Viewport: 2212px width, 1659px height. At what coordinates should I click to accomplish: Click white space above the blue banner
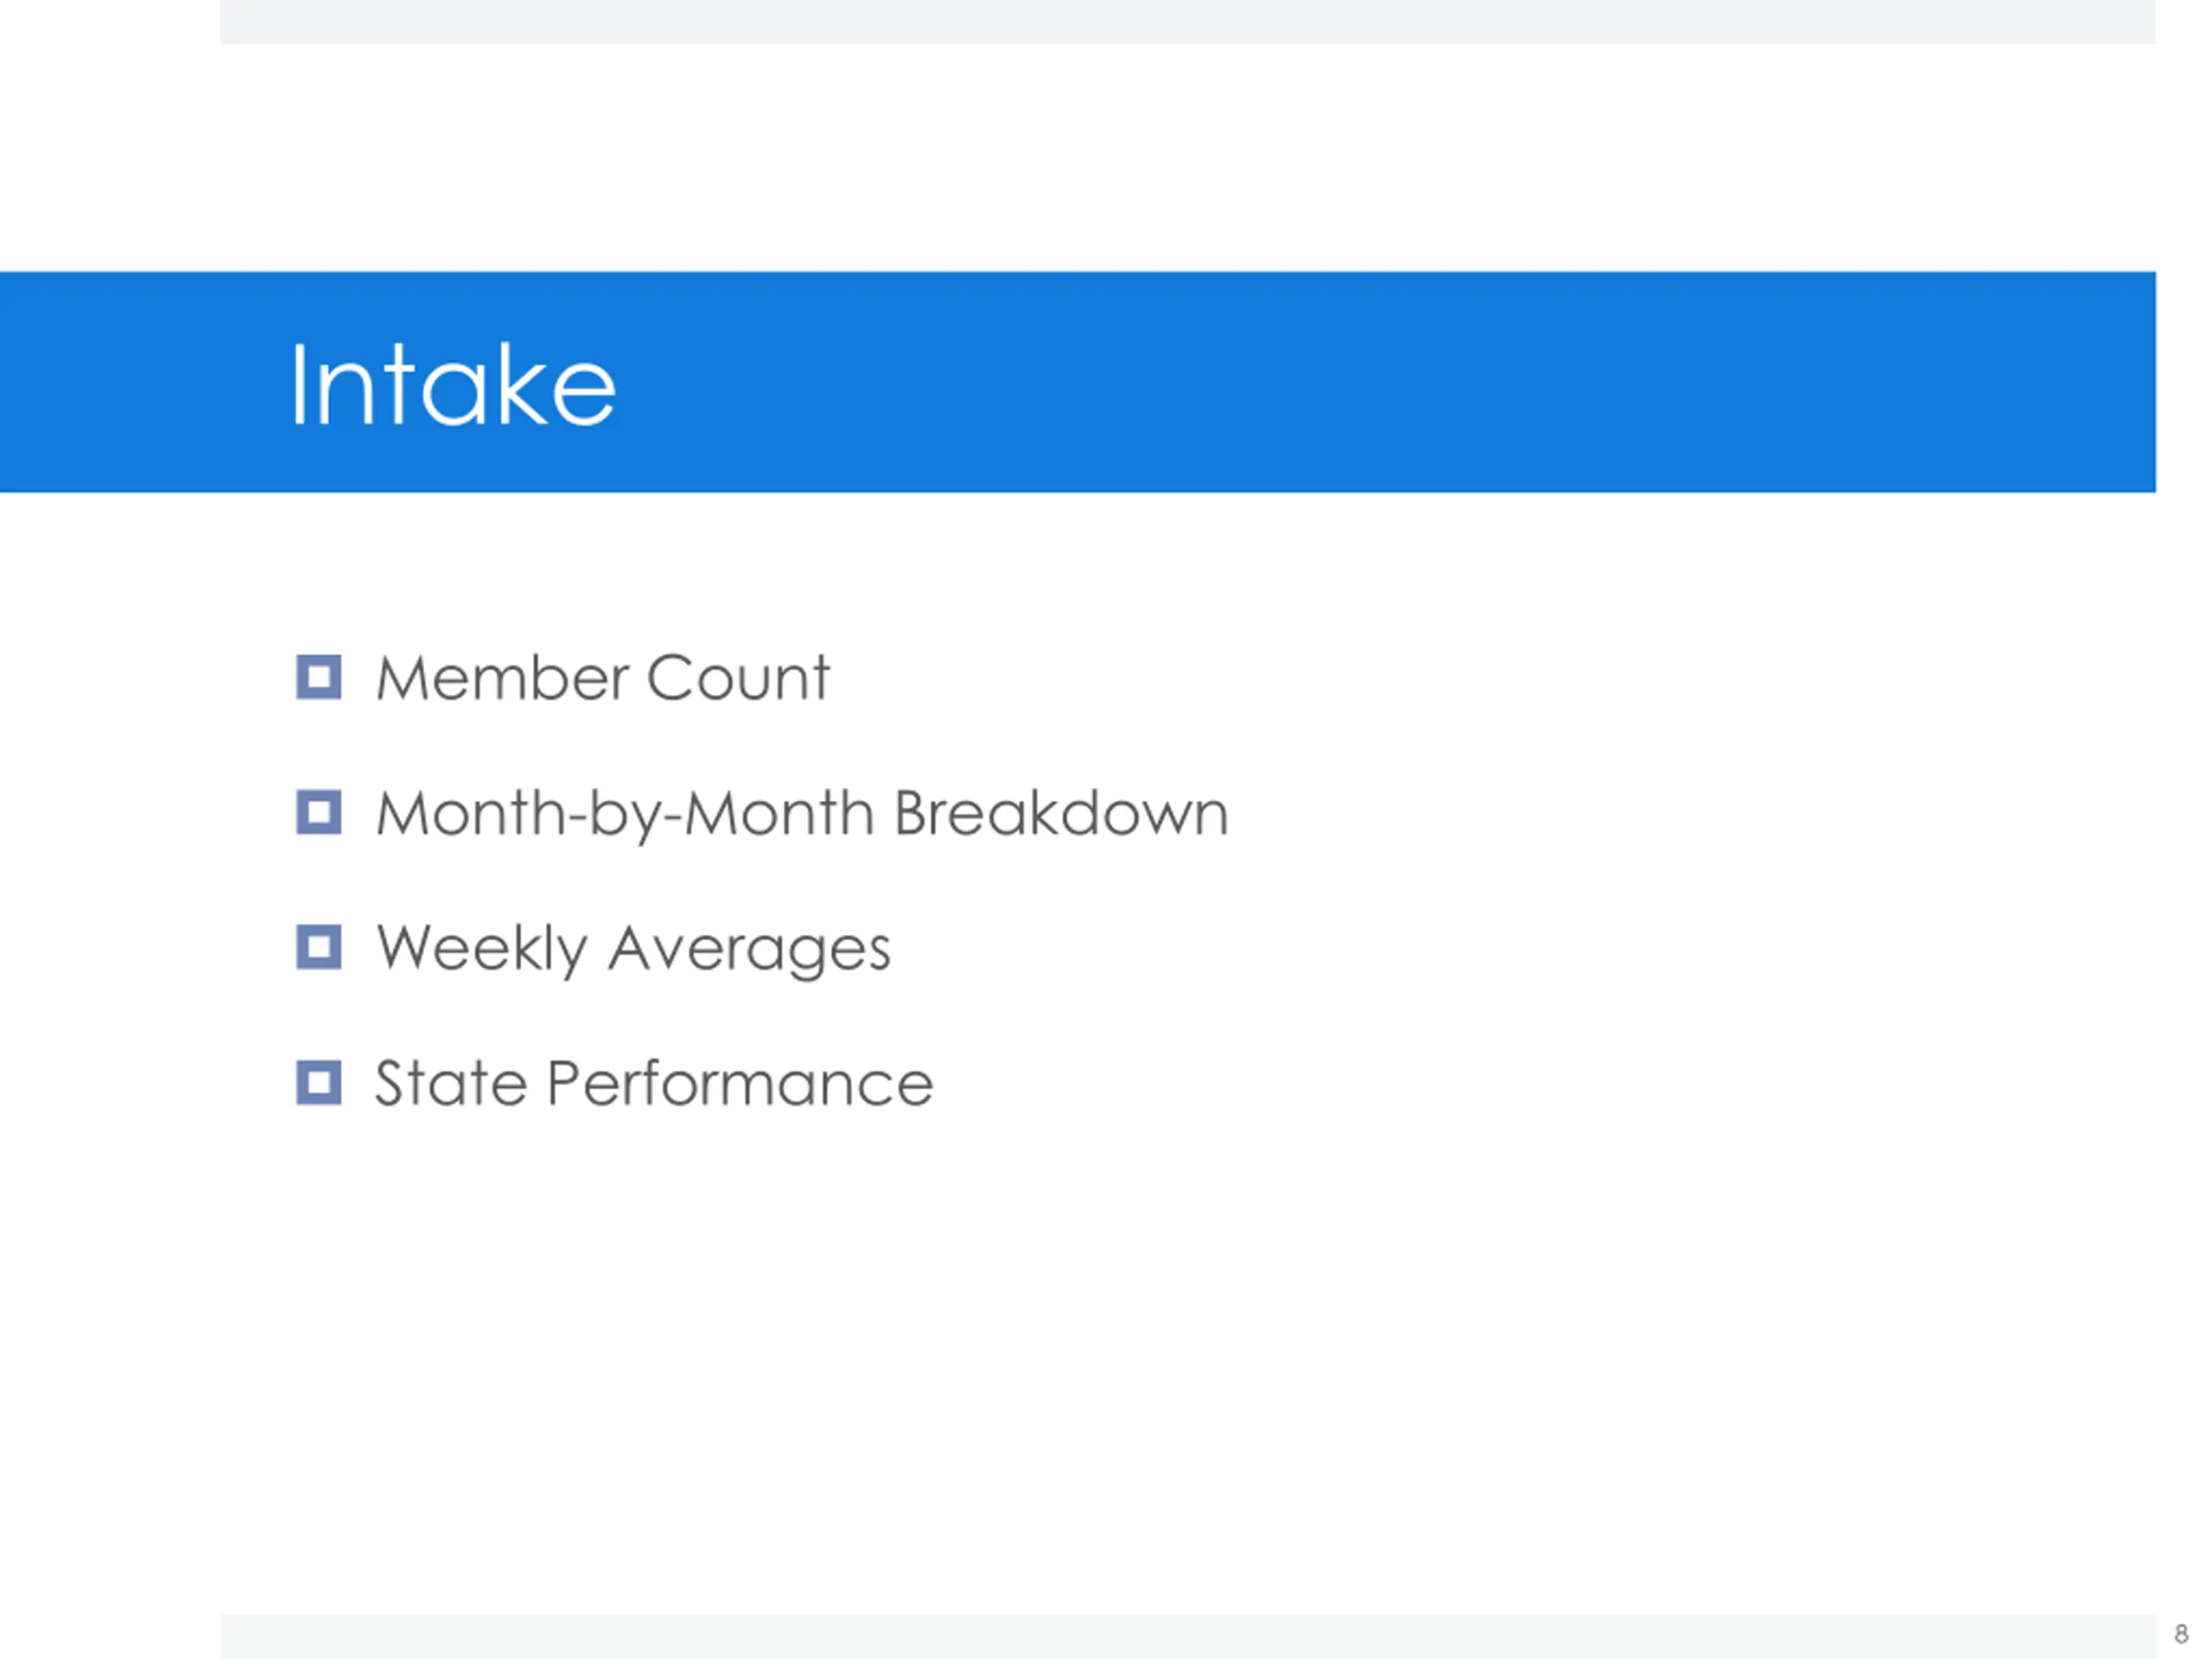click(x=1100, y=160)
